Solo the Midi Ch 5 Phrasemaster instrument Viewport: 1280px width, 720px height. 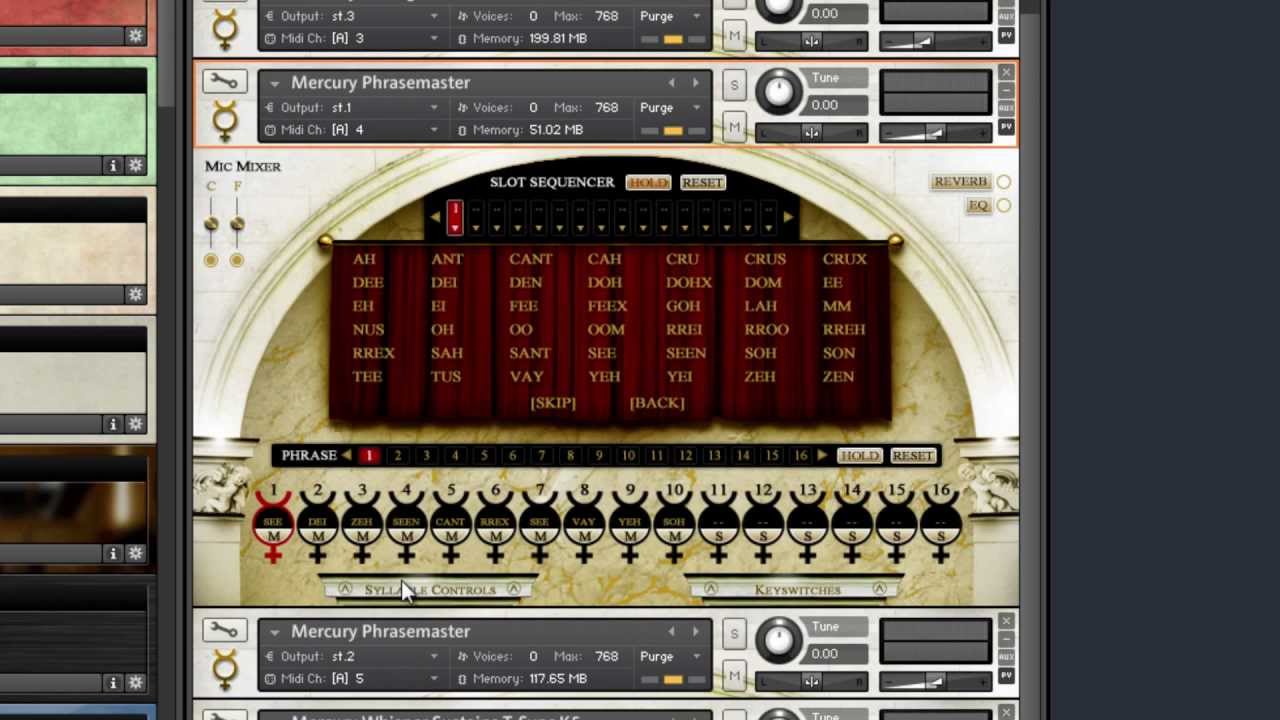tap(734, 634)
